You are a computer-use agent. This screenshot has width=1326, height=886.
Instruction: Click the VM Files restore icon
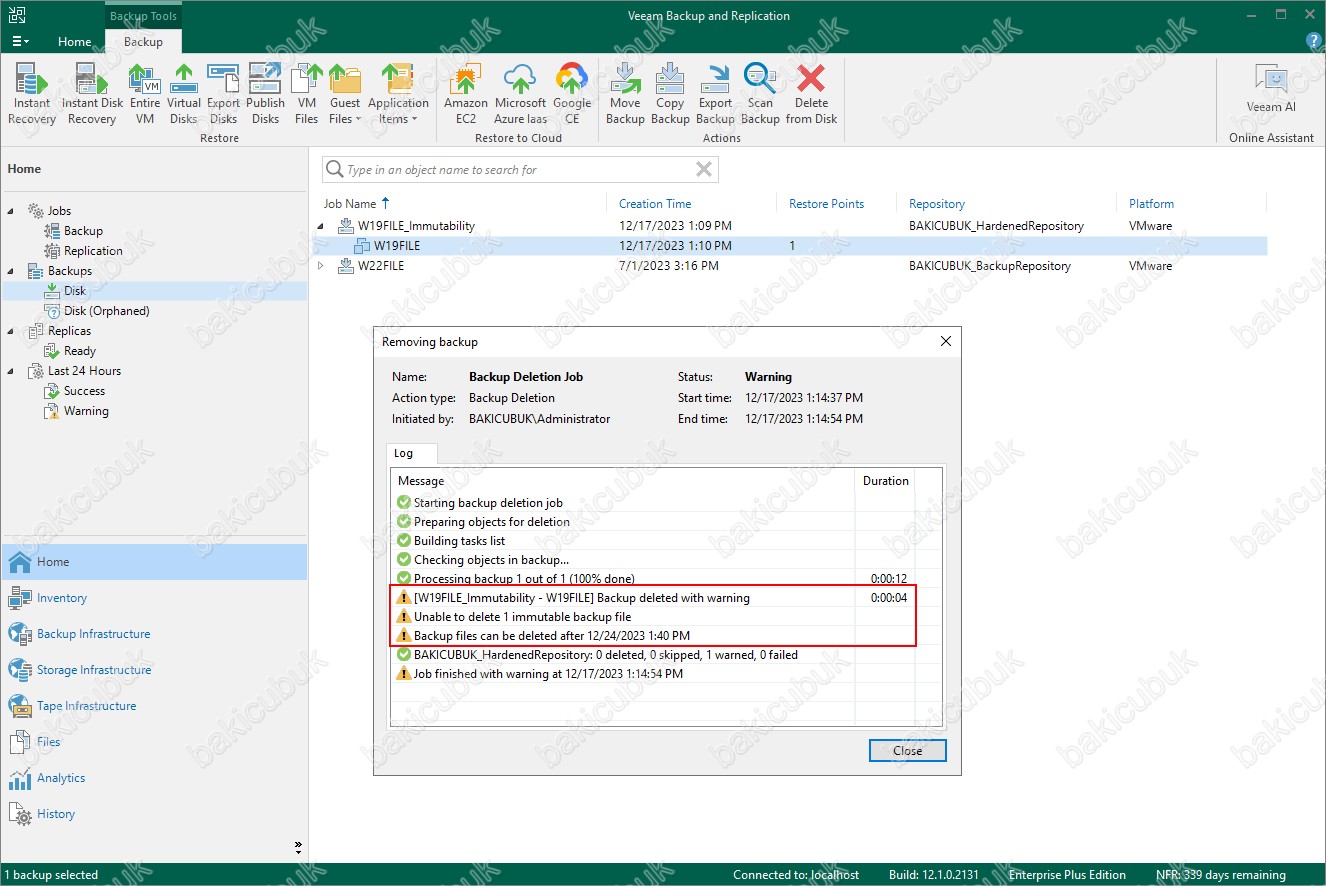pyautogui.click(x=306, y=93)
